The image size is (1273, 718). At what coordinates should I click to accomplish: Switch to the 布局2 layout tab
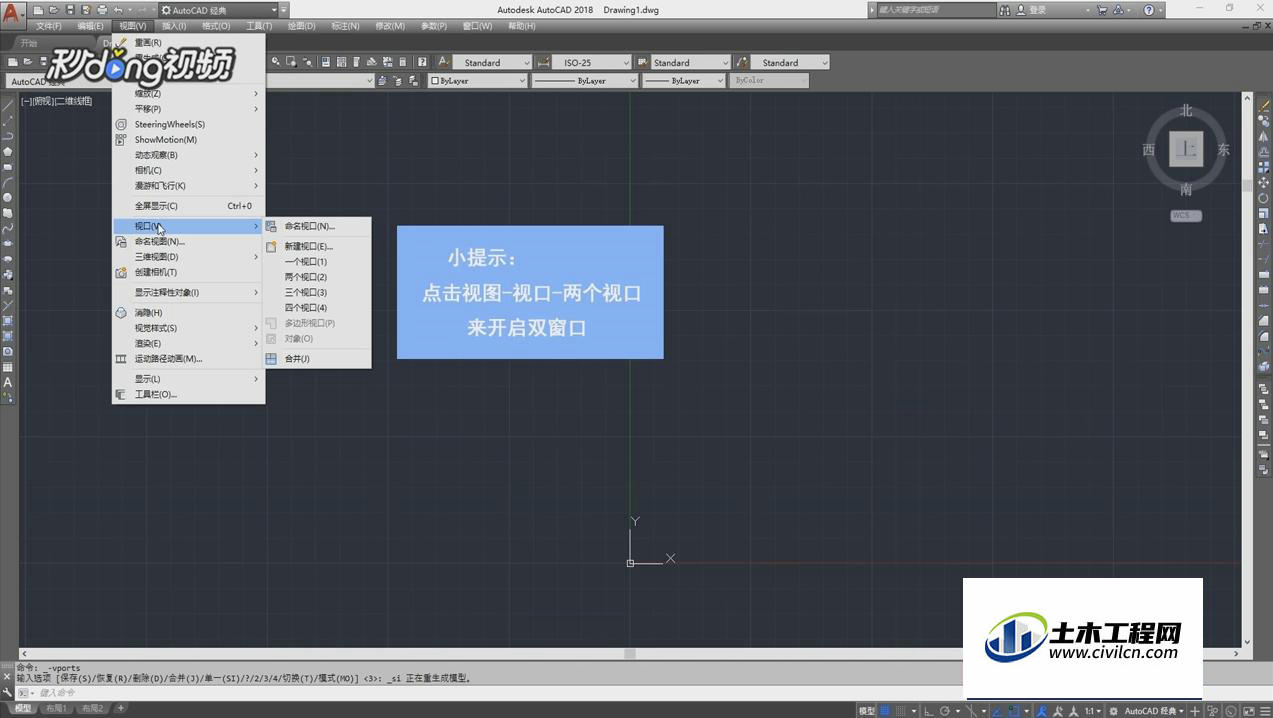(92, 709)
